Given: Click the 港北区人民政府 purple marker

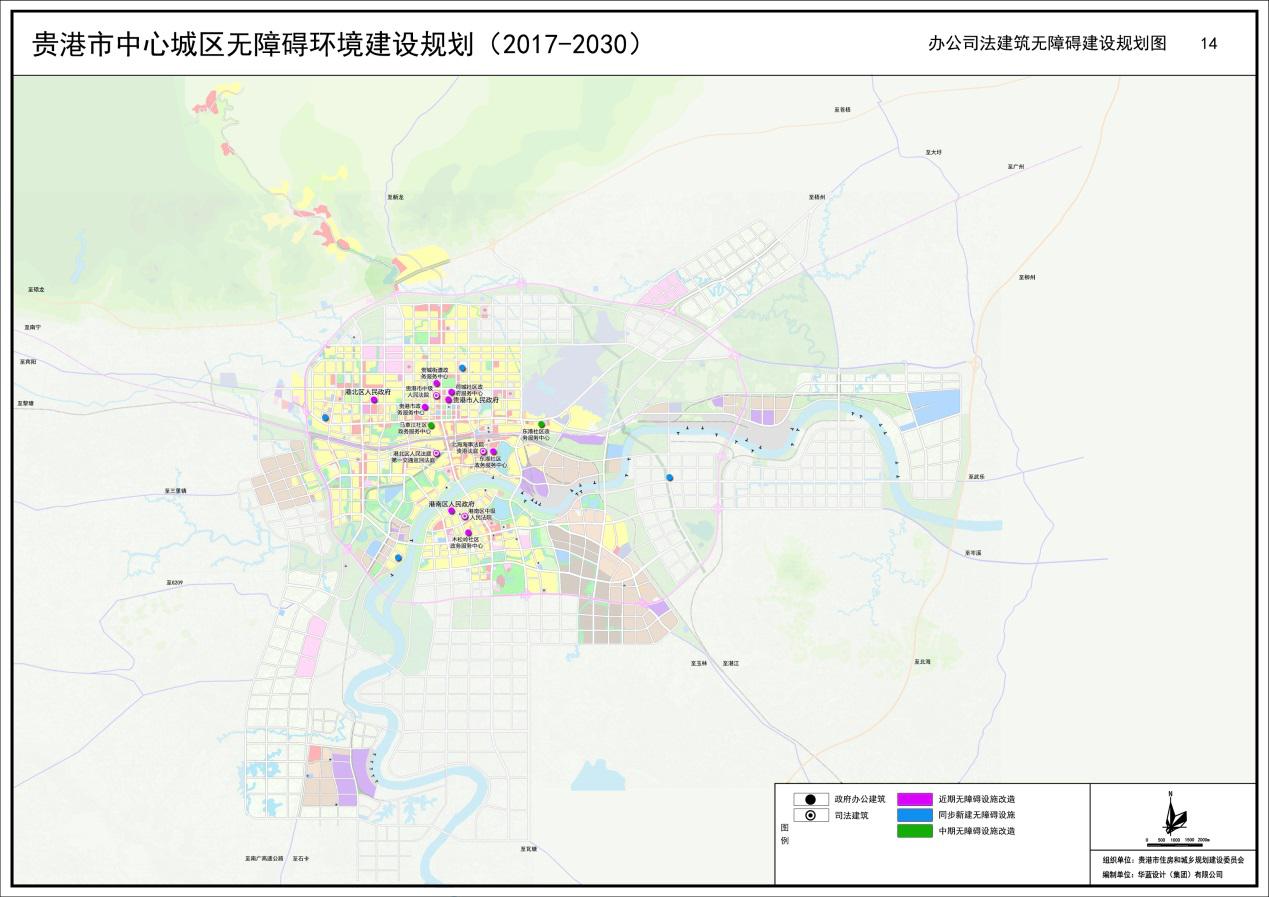Looking at the screenshot, I should (x=374, y=400).
